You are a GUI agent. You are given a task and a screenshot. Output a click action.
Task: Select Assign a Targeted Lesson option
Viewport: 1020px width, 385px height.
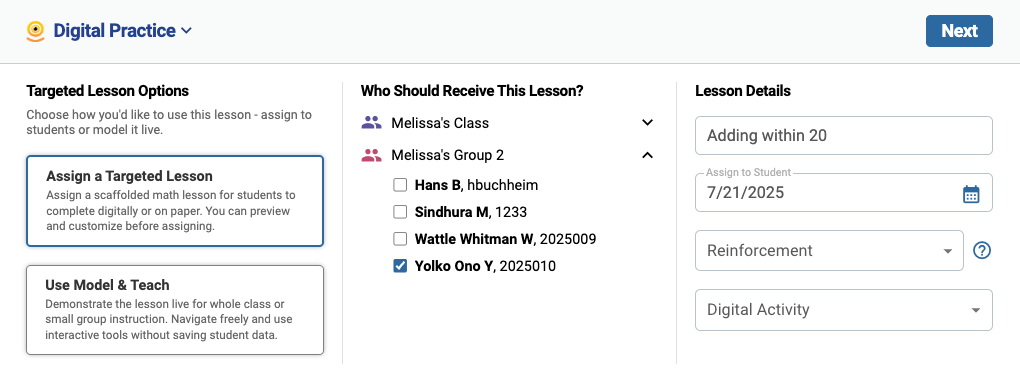175,201
